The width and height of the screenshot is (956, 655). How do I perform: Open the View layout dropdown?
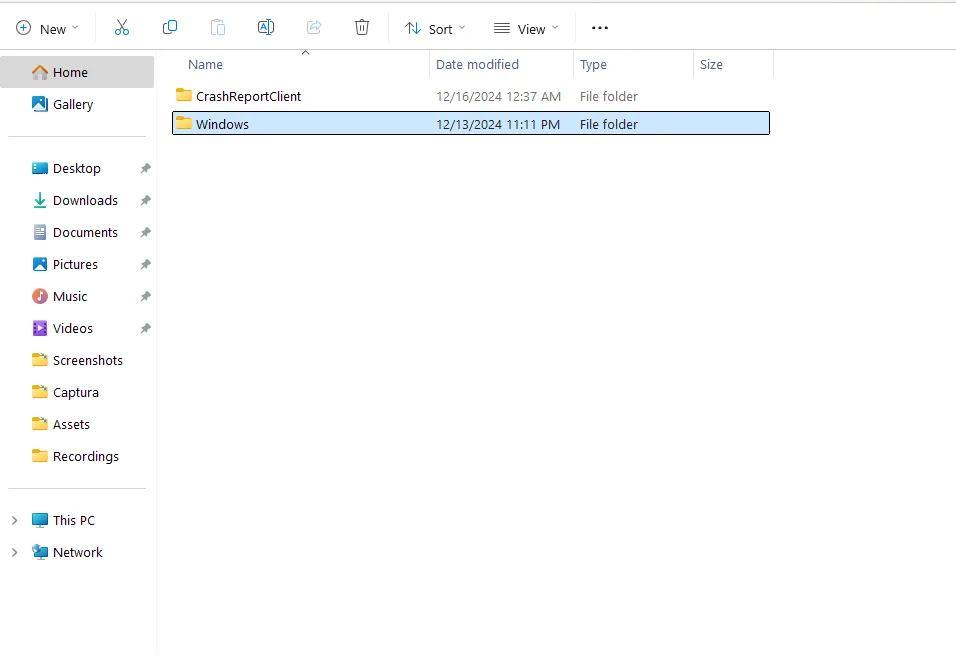click(x=526, y=29)
